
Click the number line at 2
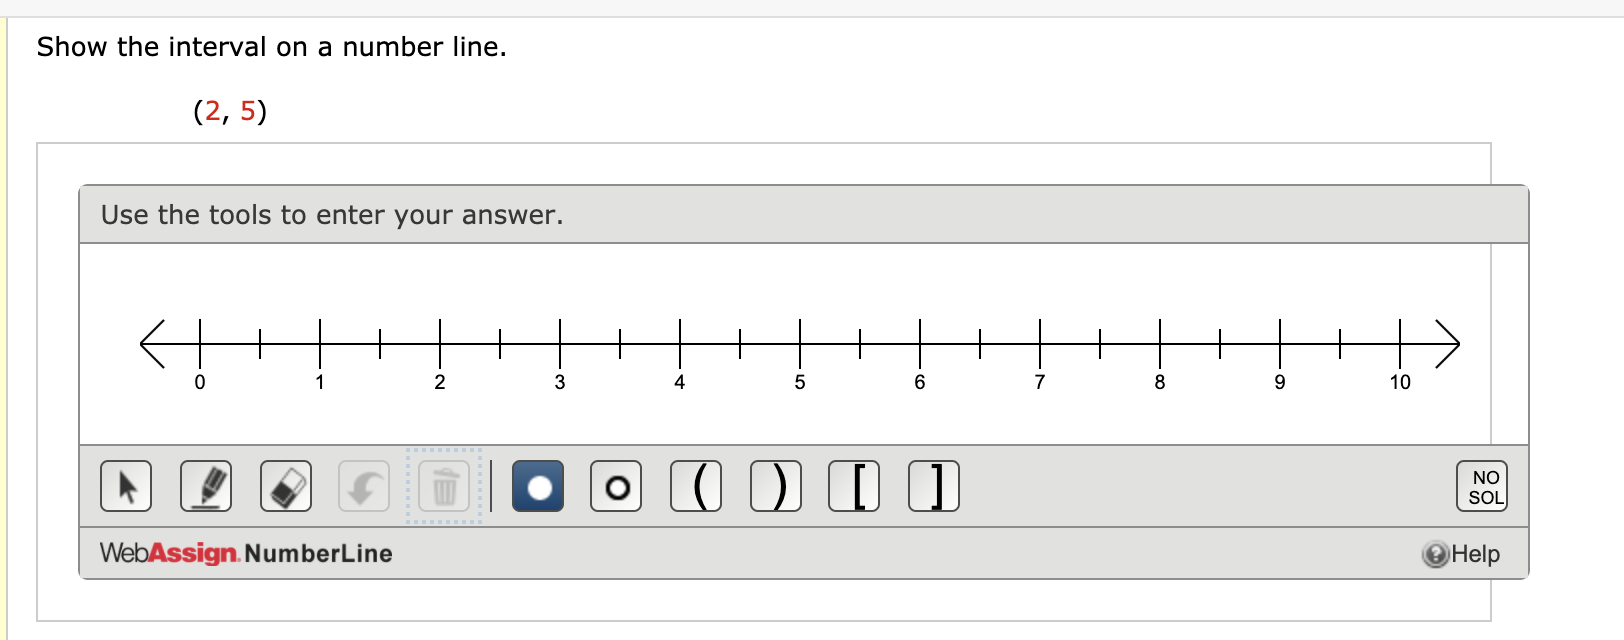pyautogui.click(x=440, y=343)
